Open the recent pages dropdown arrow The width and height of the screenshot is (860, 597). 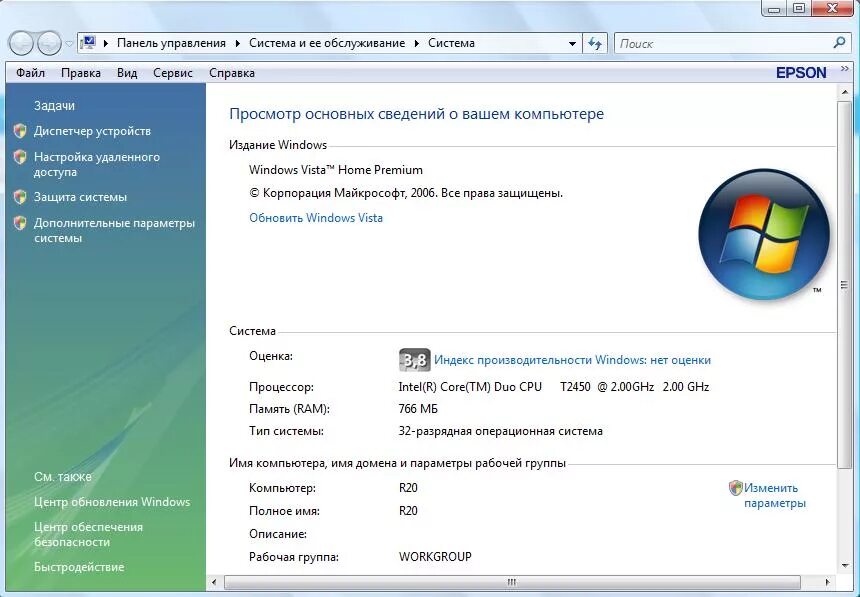click(69, 43)
